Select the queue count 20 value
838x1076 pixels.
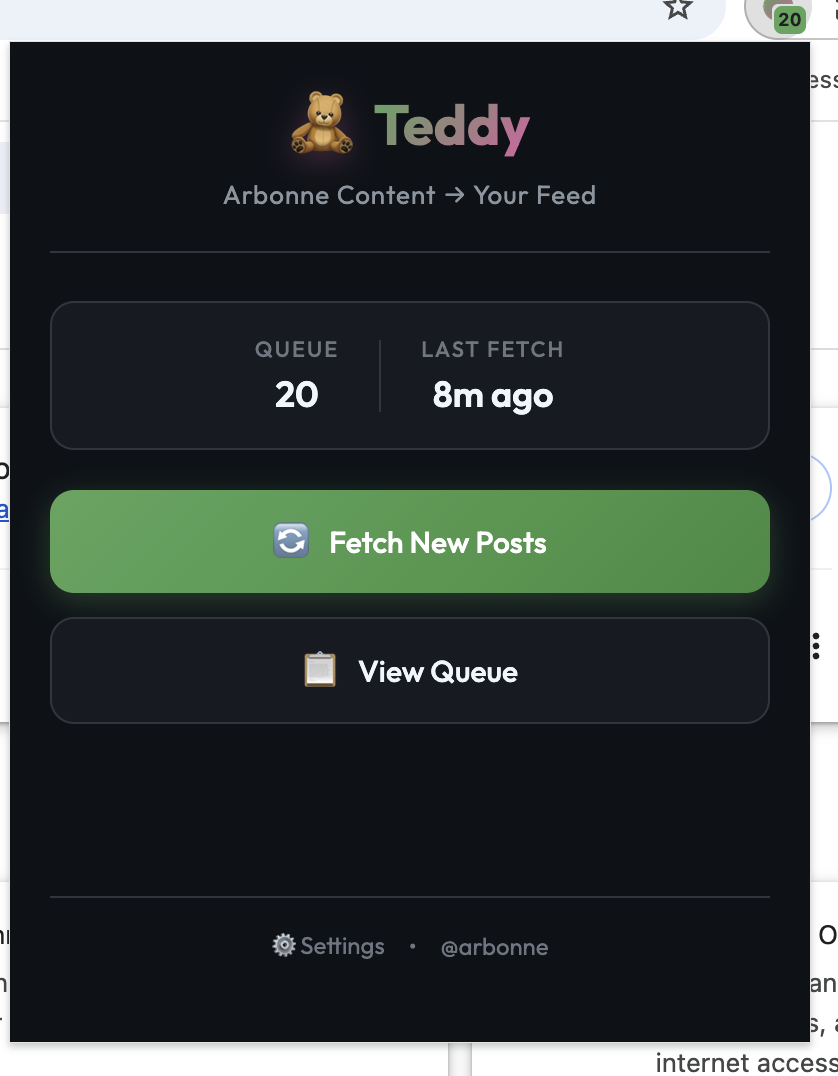[x=296, y=395]
